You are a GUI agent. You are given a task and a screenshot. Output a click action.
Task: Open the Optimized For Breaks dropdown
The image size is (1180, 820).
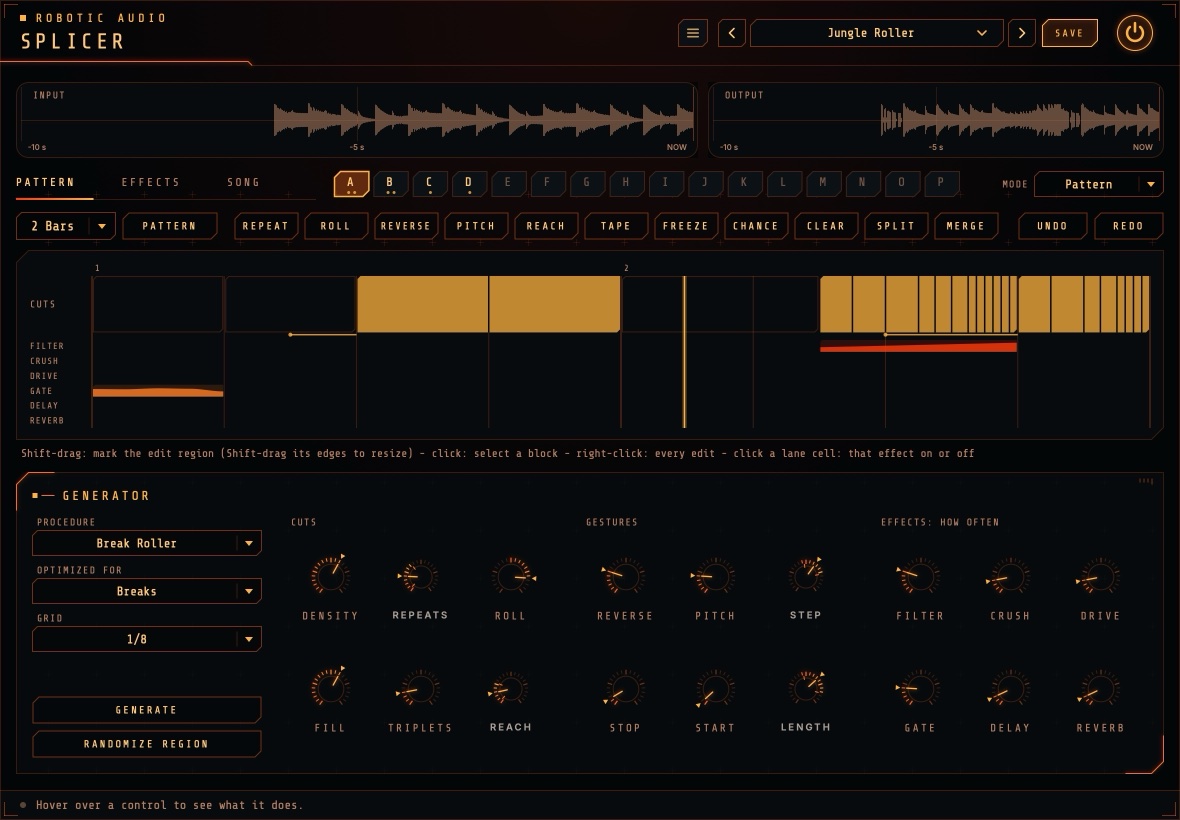147,591
